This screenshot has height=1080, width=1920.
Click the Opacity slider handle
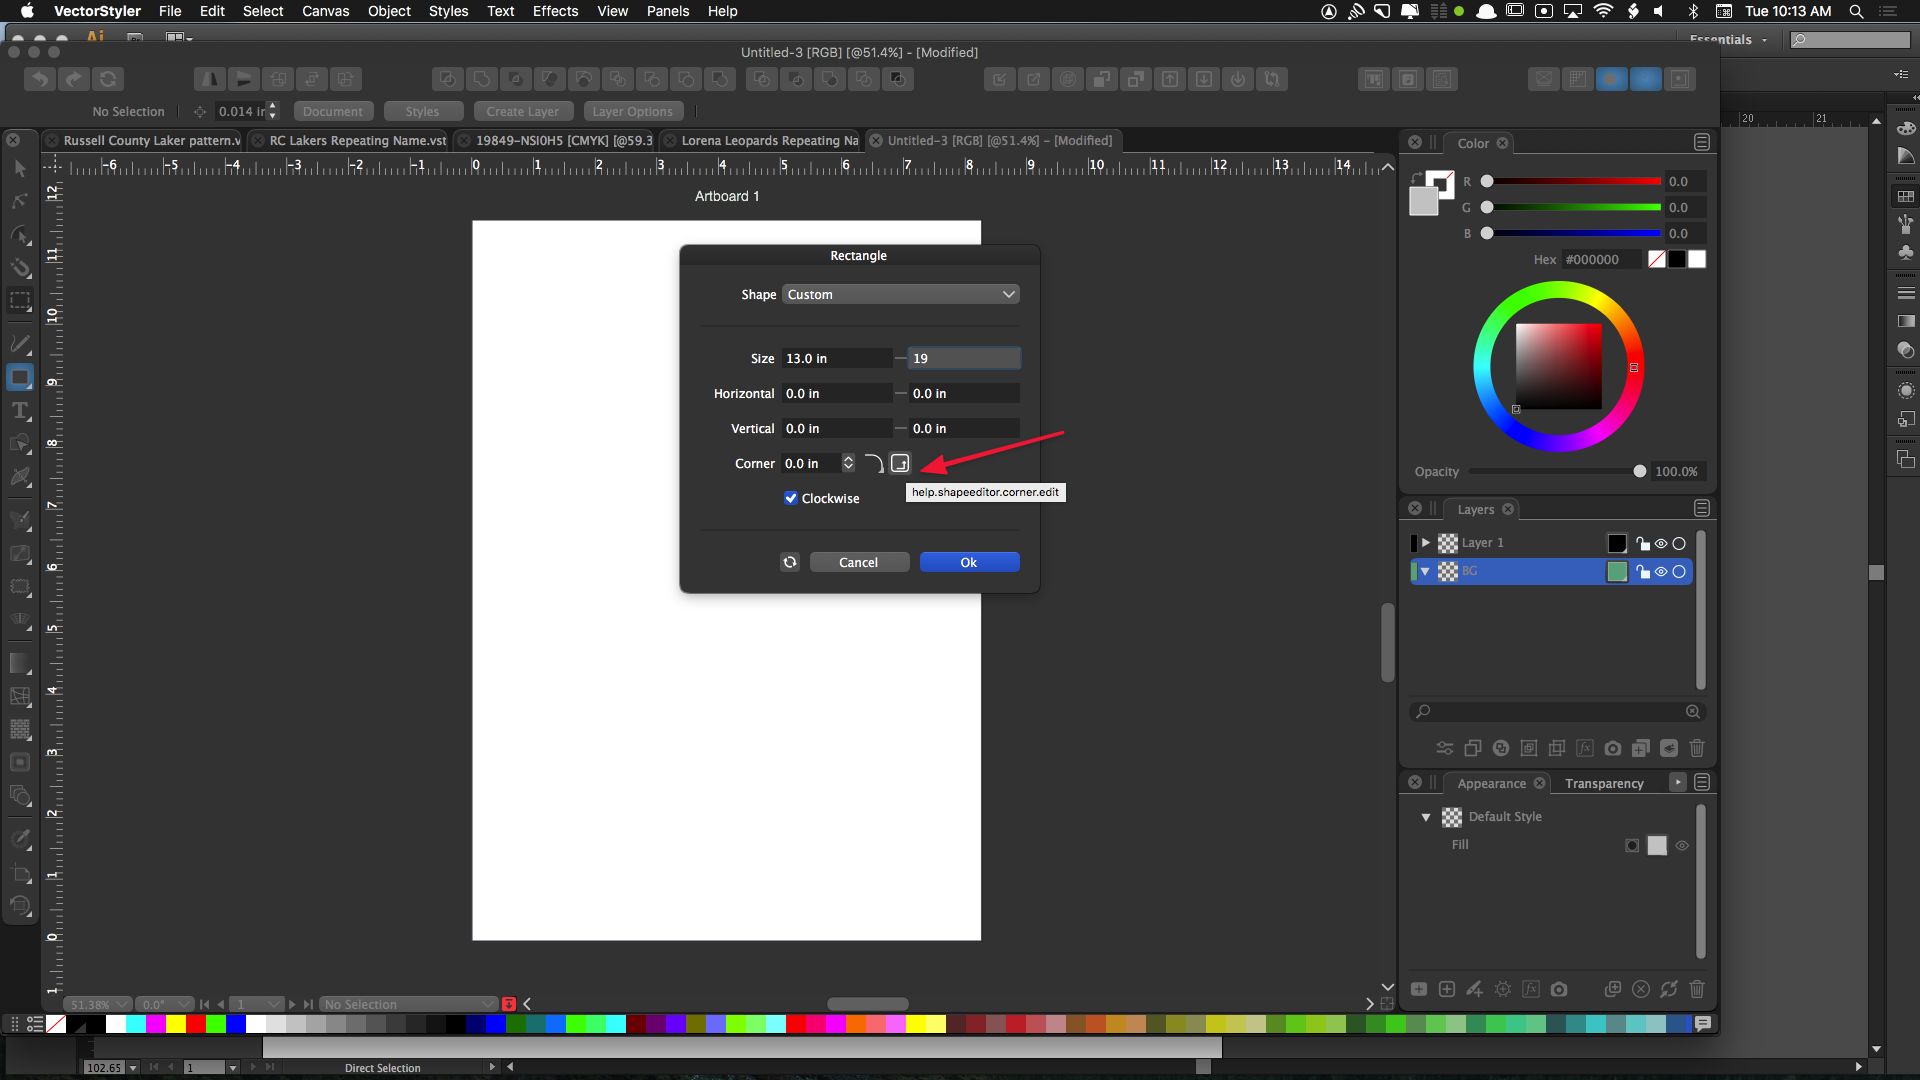[x=1640, y=471]
